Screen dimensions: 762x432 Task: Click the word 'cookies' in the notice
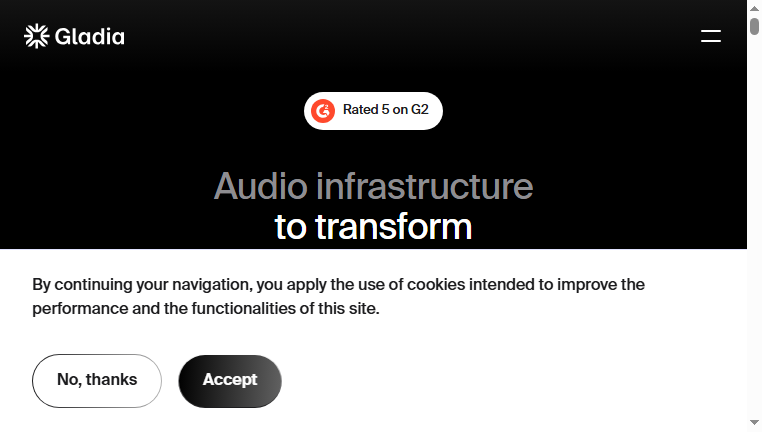[x=436, y=285]
